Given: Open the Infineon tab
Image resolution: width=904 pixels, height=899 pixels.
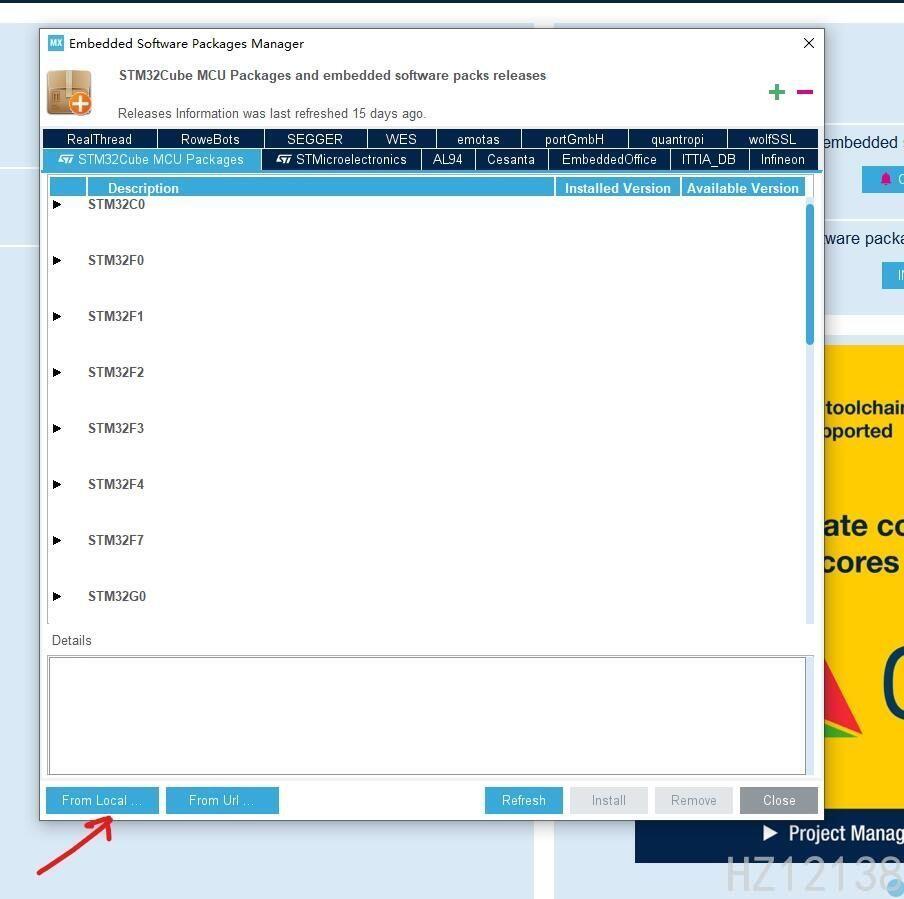Looking at the screenshot, I should 782,159.
